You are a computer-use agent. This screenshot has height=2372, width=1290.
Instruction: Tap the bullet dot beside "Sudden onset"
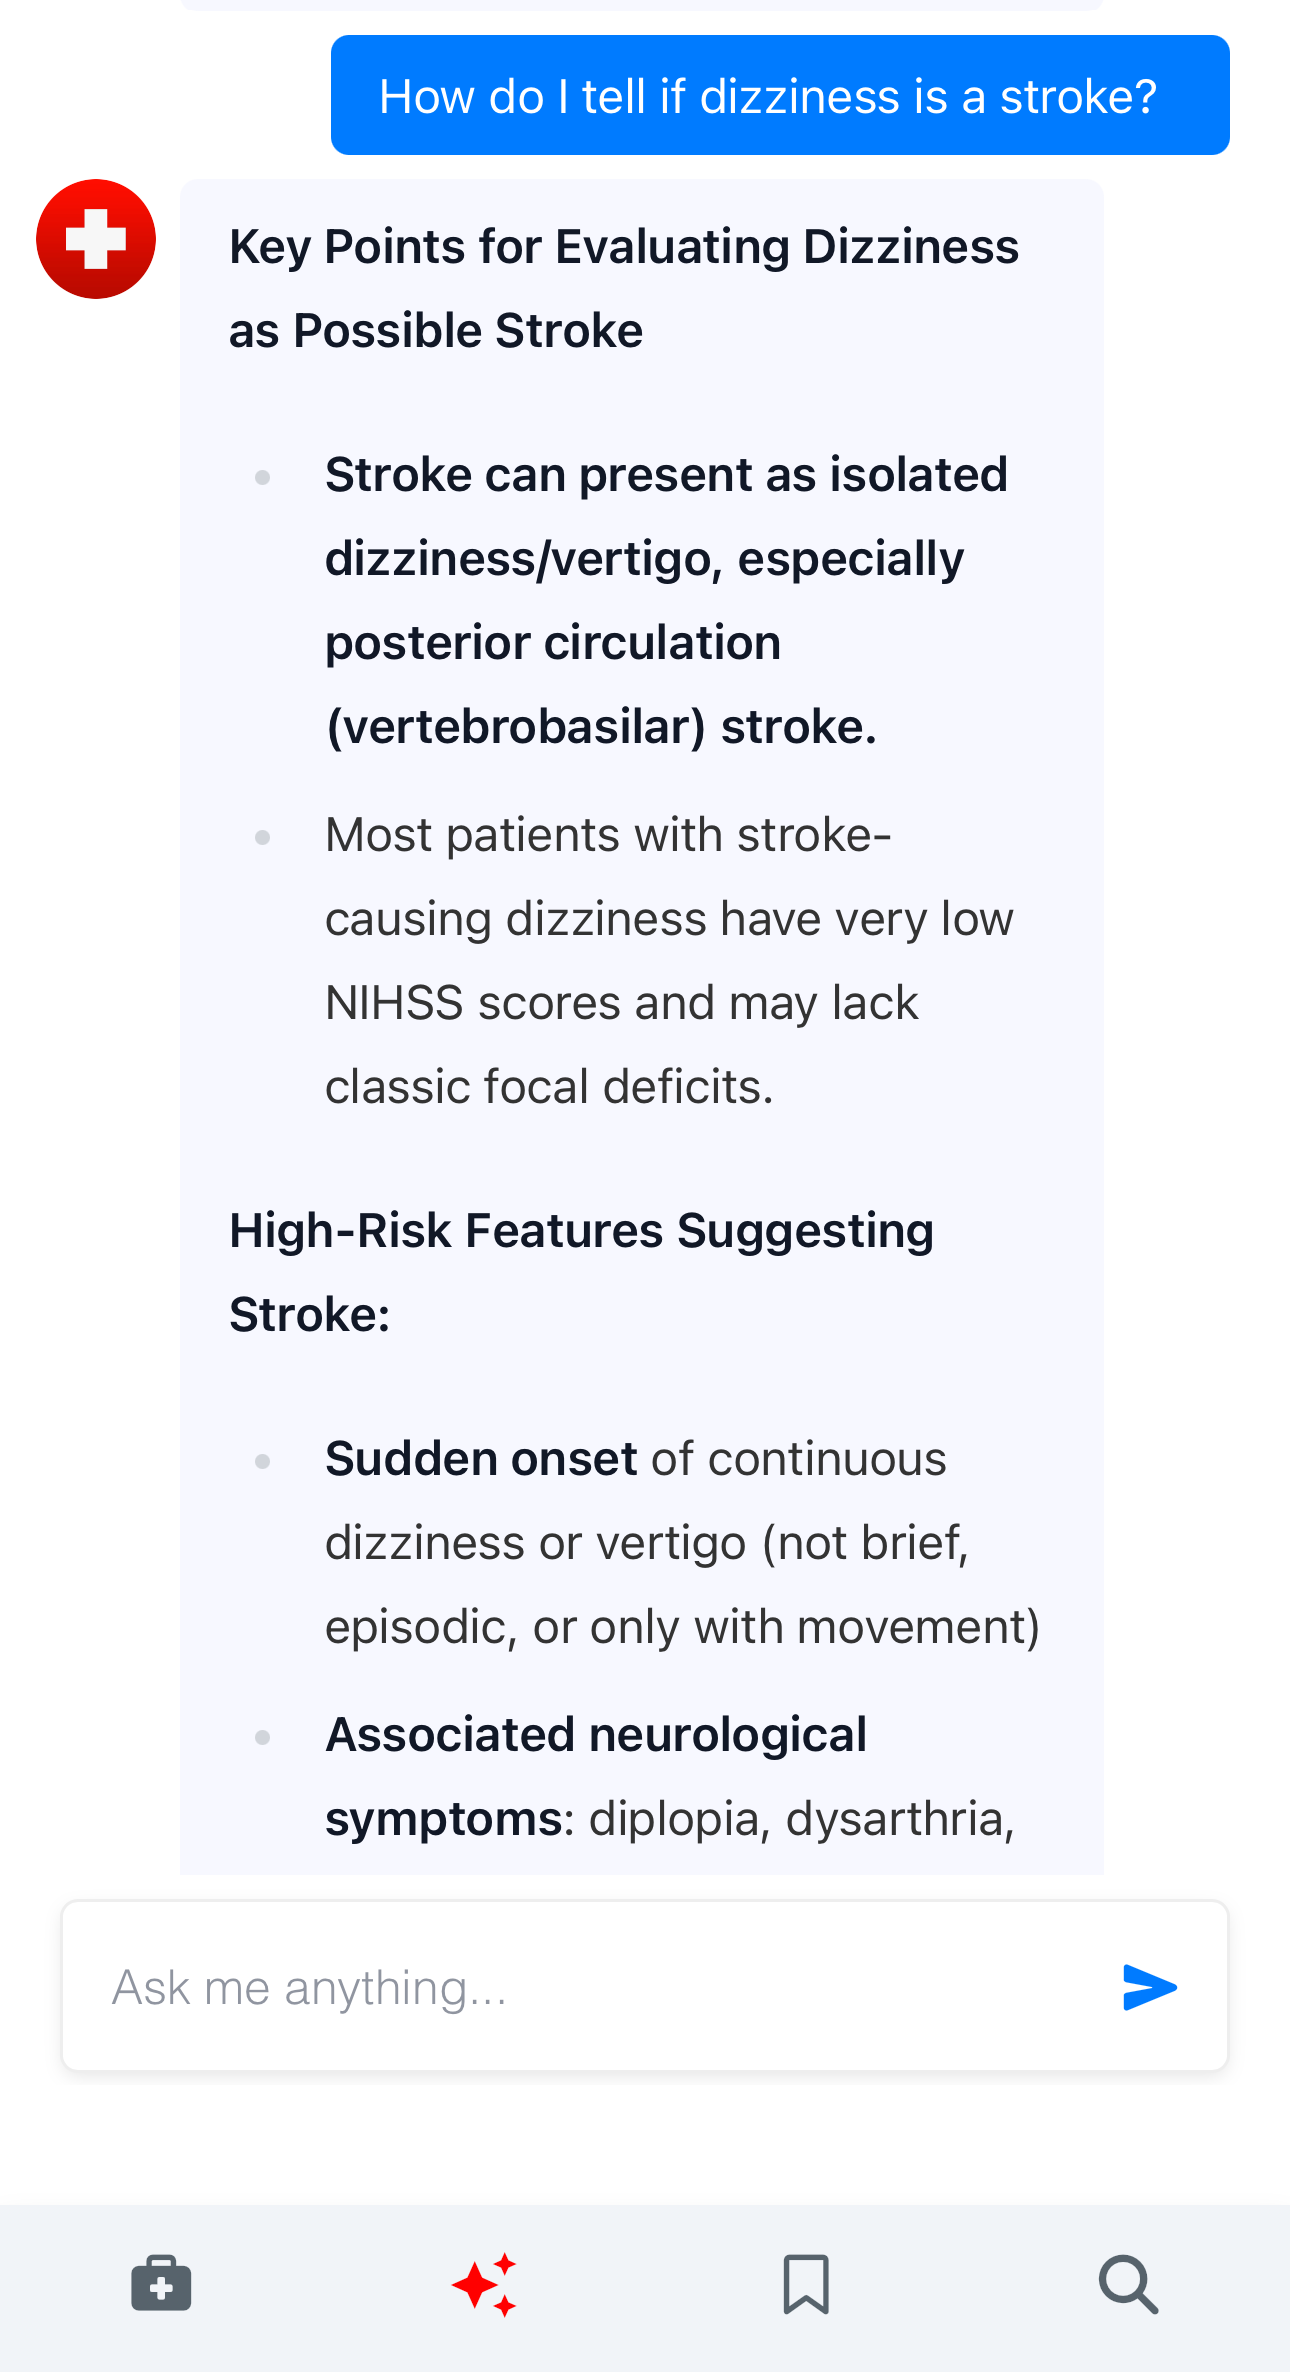263,1461
